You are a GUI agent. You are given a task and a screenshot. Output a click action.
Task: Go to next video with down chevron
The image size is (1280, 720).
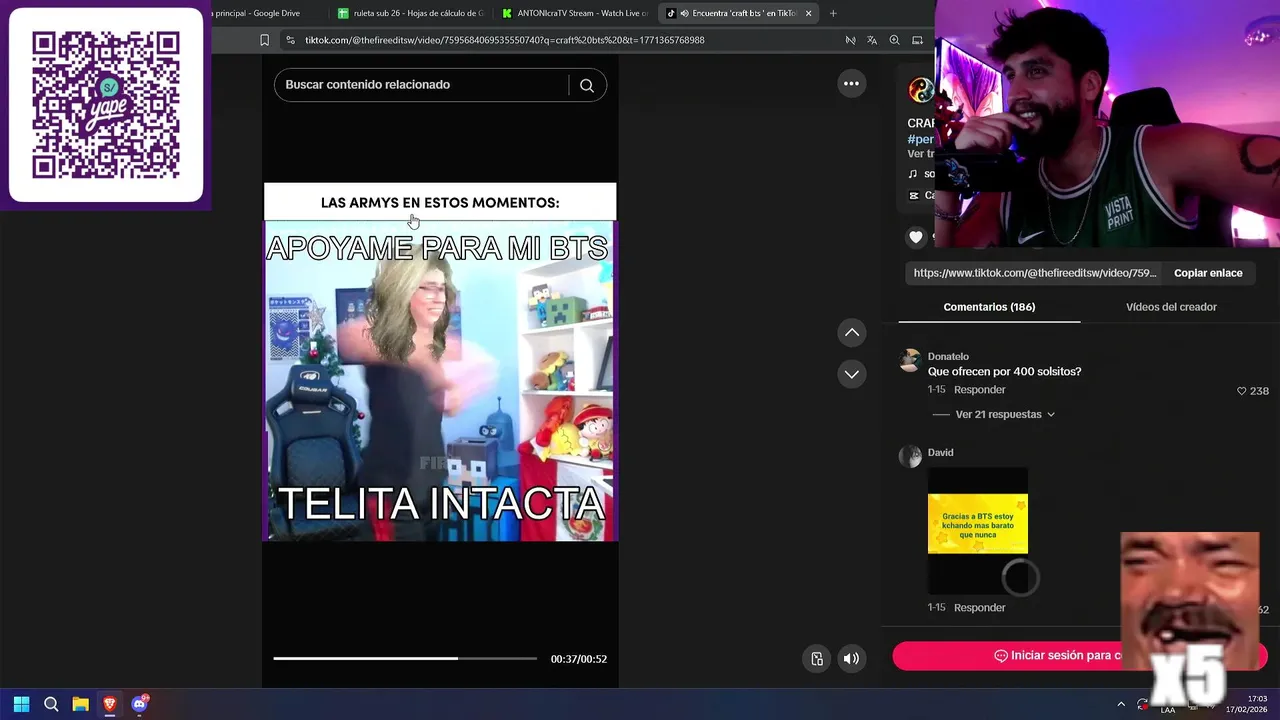click(x=851, y=374)
